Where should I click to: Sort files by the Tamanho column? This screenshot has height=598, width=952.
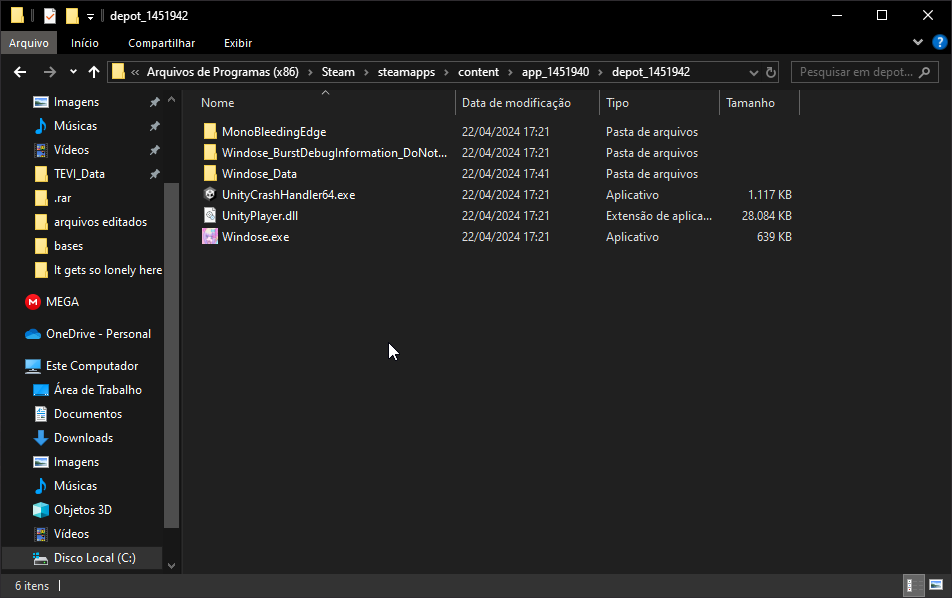[x=750, y=103]
